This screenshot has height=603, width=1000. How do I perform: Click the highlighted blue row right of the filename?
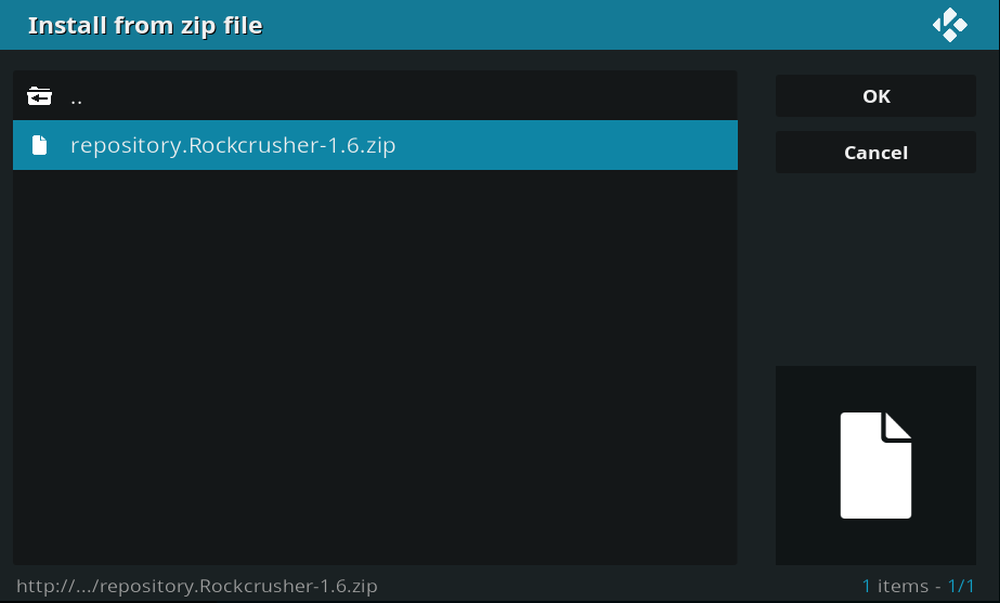[566, 145]
